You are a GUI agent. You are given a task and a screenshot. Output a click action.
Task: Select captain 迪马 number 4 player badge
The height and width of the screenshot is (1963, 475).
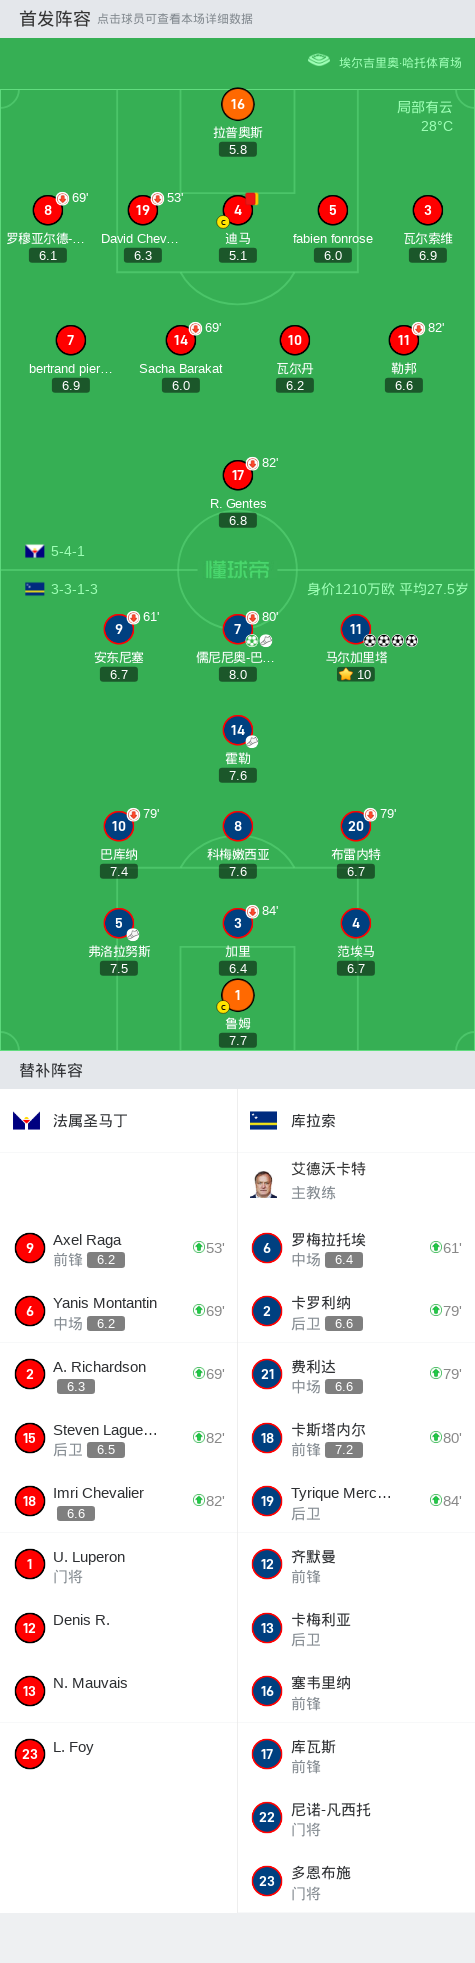point(237,210)
